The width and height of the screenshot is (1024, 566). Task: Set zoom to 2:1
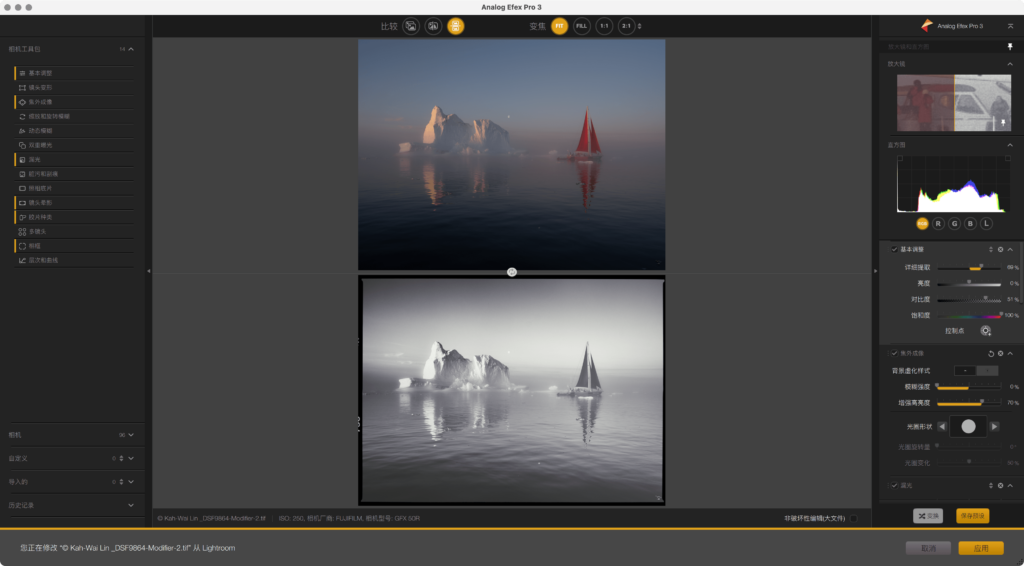(626, 26)
